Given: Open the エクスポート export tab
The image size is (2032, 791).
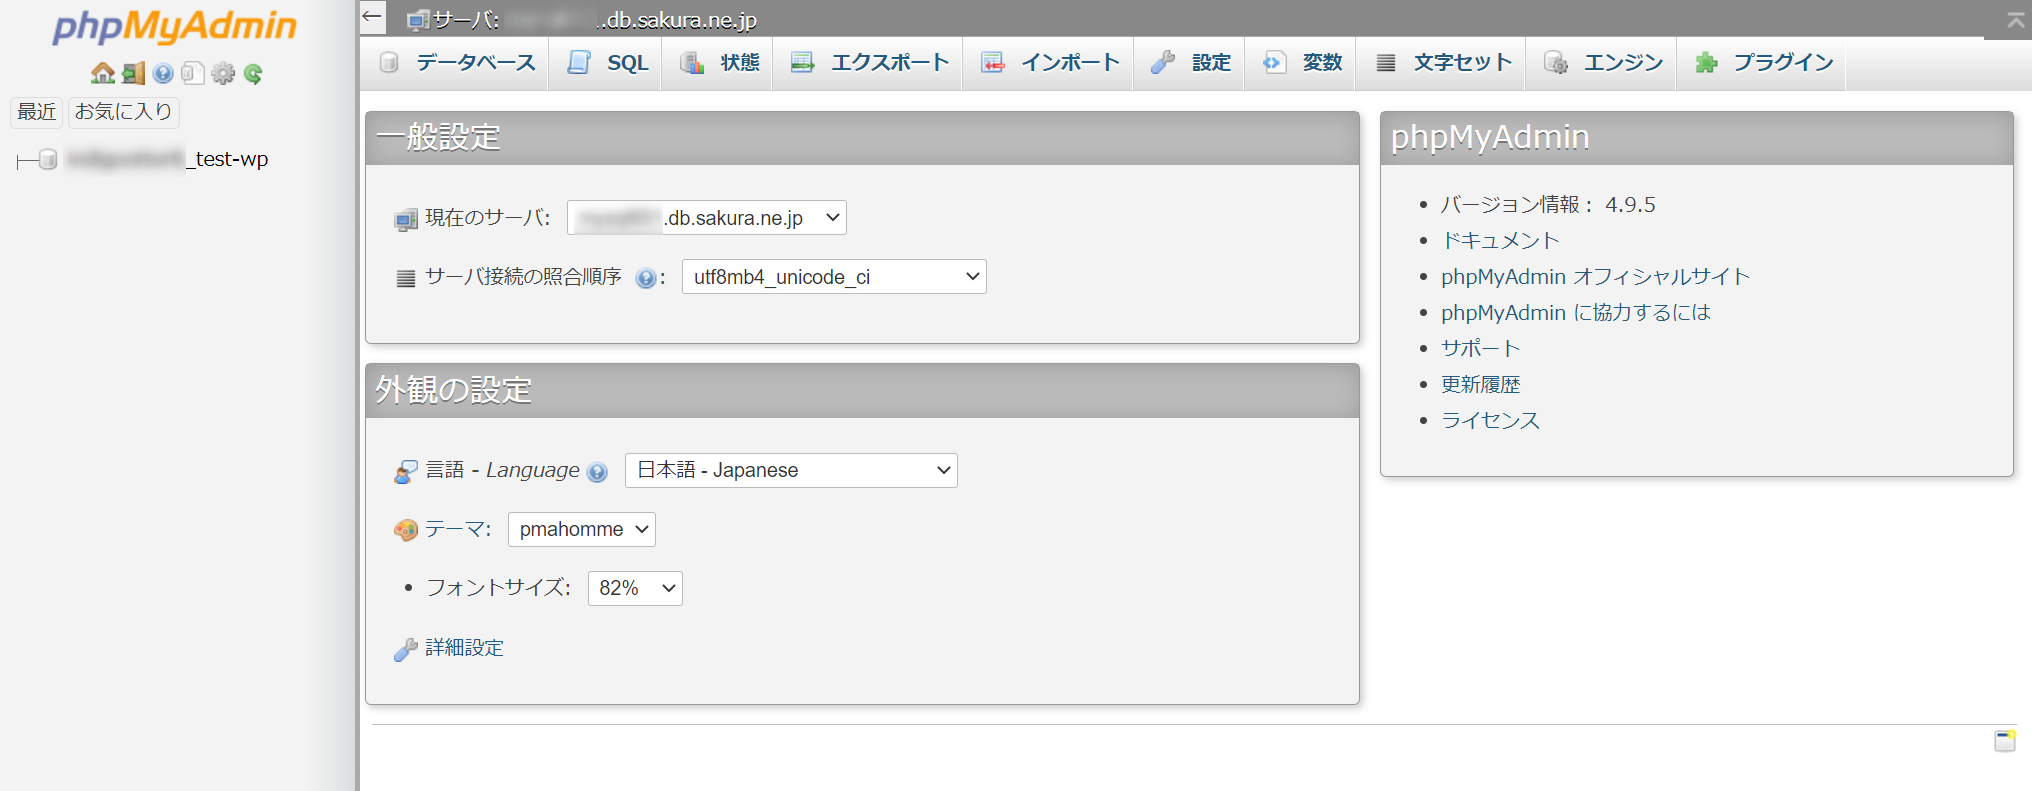Looking at the screenshot, I should (x=870, y=63).
